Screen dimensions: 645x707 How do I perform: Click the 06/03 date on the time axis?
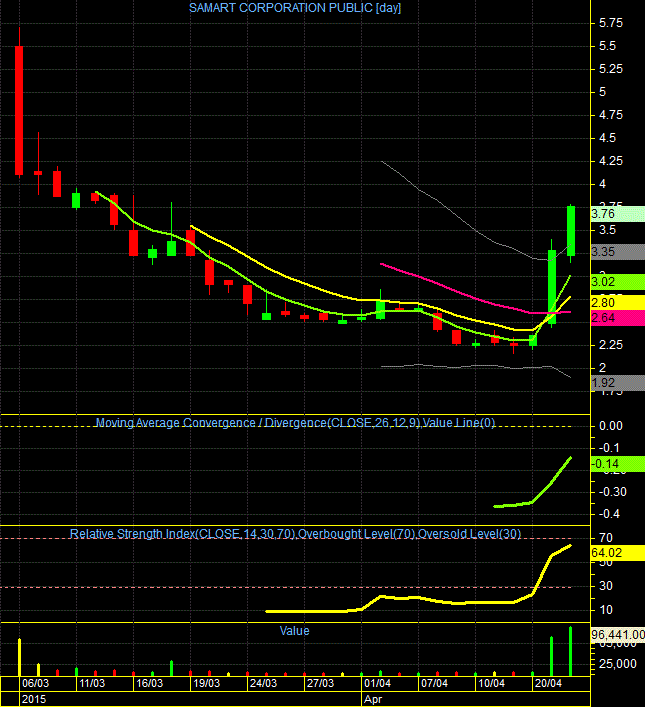(x=35, y=683)
